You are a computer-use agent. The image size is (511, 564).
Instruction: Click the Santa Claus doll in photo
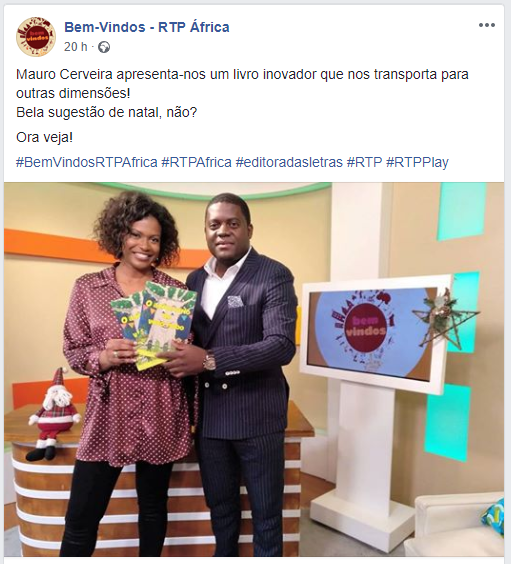54,414
